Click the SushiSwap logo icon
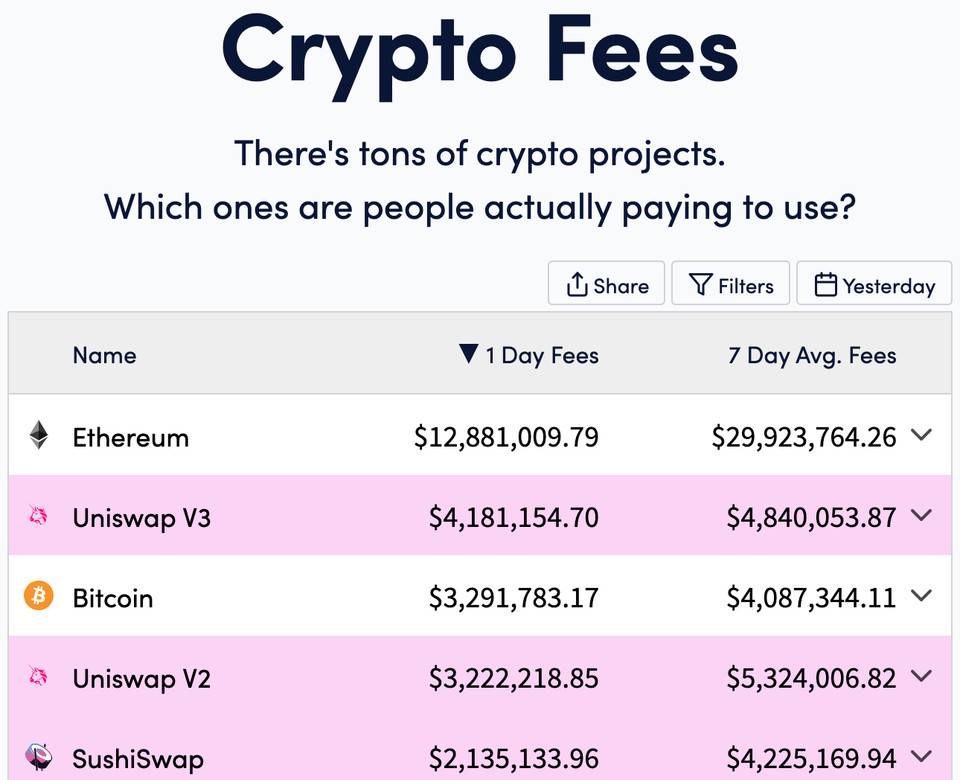The image size is (960, 780). (38, 757)
